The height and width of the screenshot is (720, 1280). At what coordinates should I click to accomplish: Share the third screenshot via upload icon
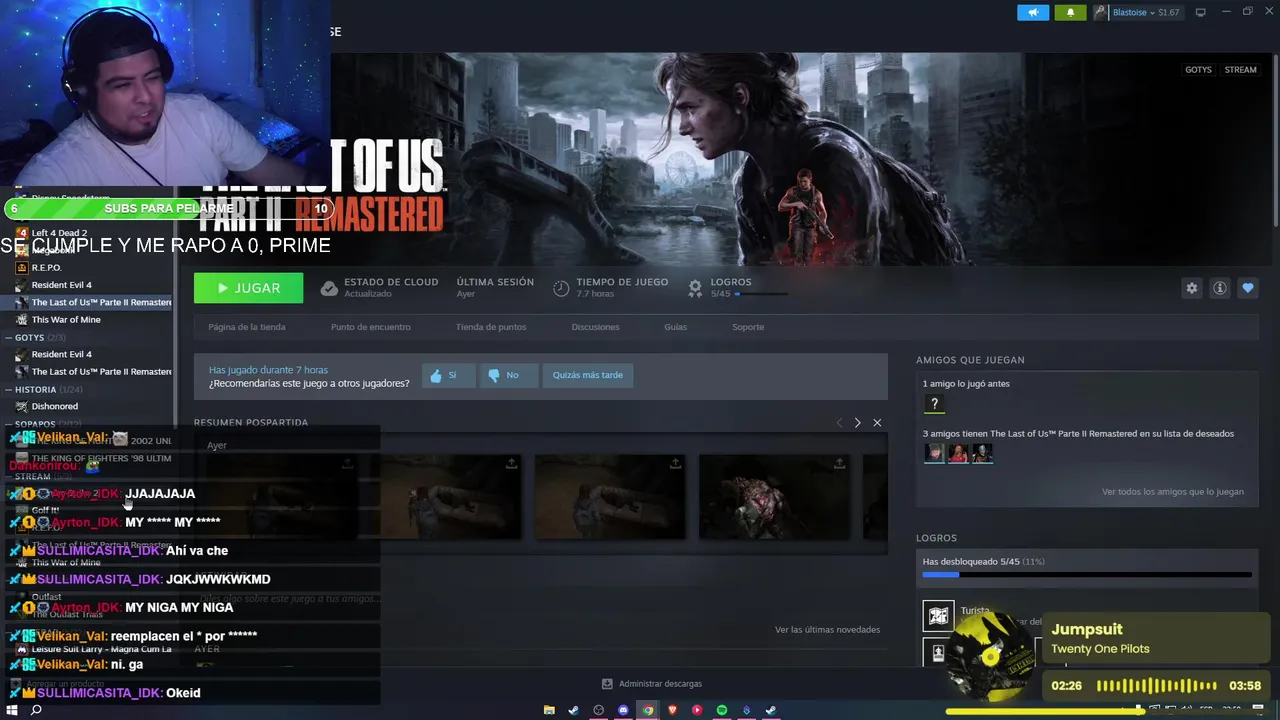coord(675,463)
